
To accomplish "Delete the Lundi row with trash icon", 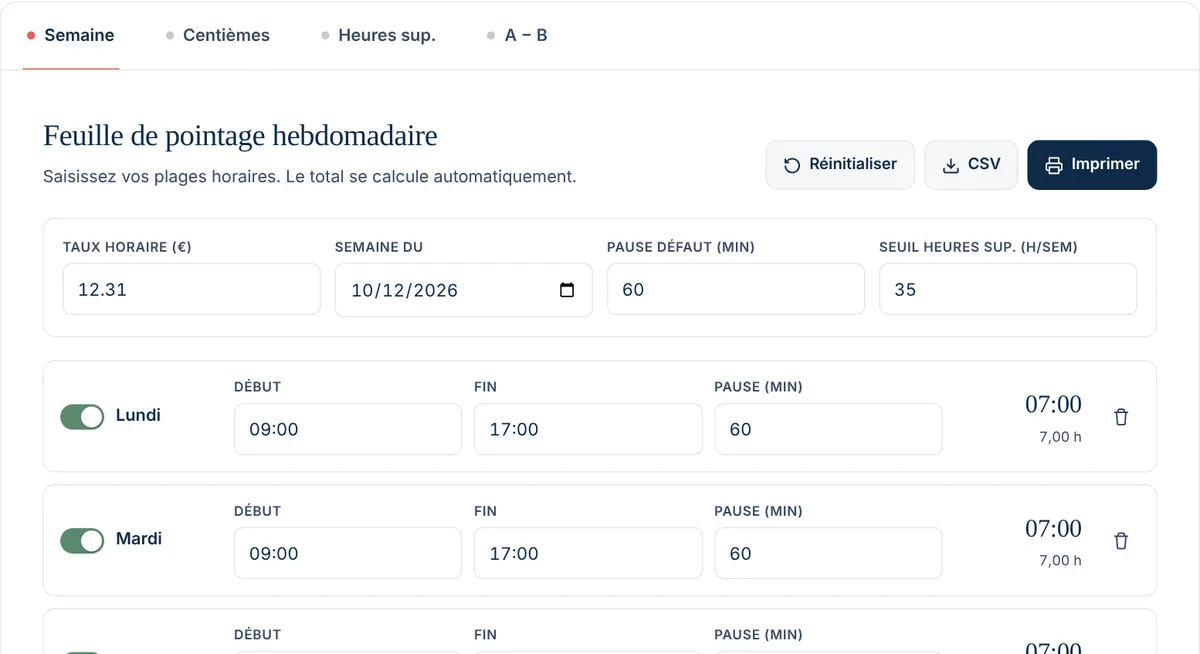I will point(1121,417).
